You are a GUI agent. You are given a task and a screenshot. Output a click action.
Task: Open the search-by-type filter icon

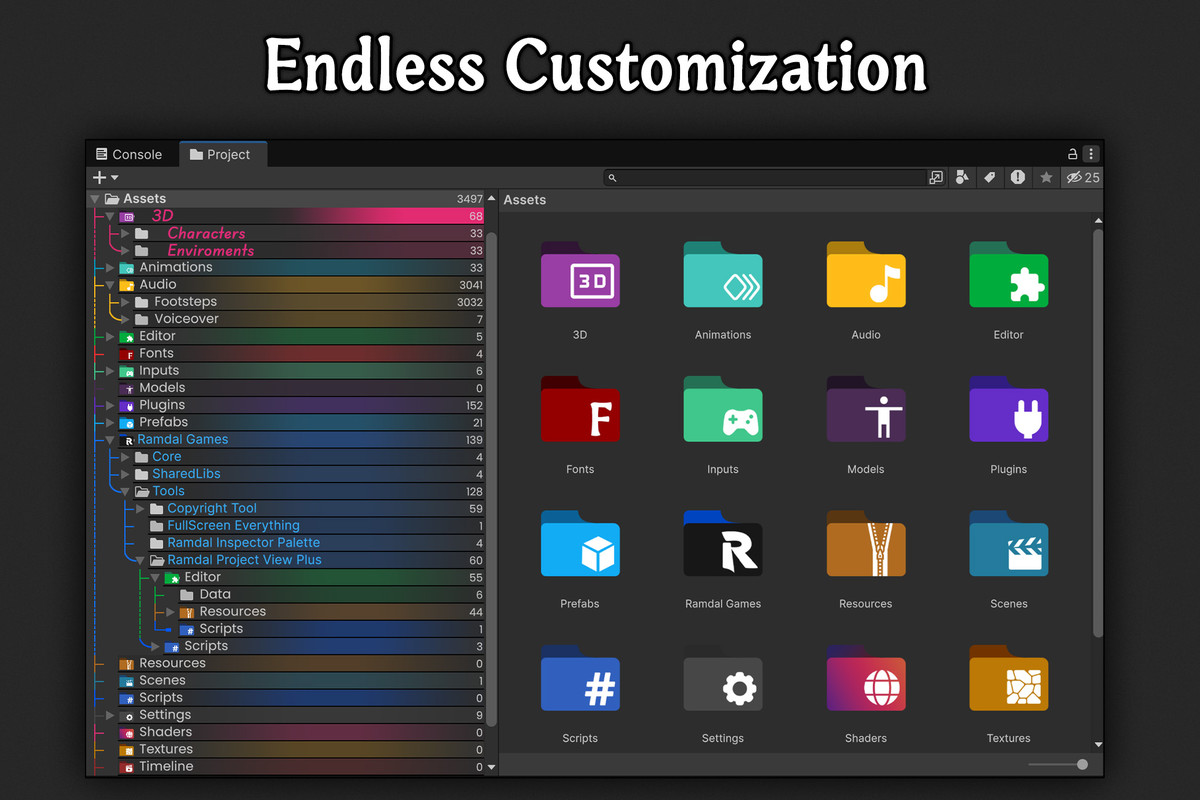[x=961, y=177]
